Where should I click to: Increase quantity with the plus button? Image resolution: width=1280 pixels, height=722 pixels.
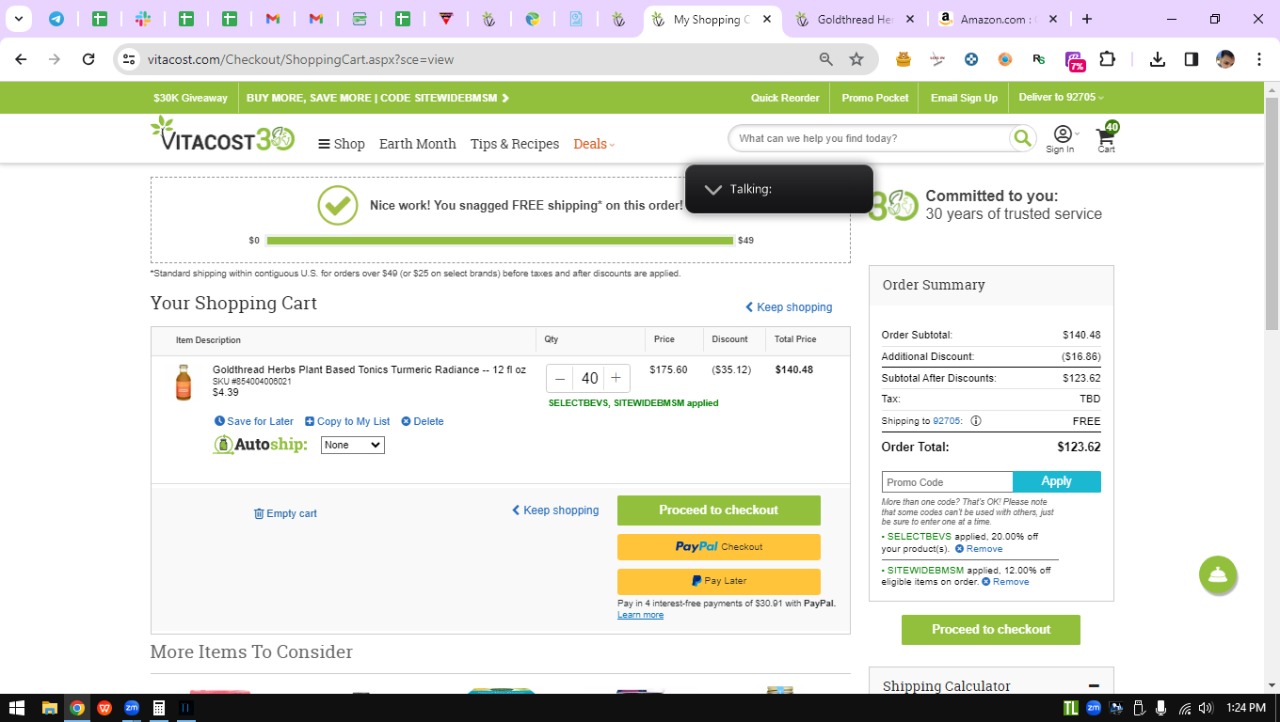tap(616, 378)
